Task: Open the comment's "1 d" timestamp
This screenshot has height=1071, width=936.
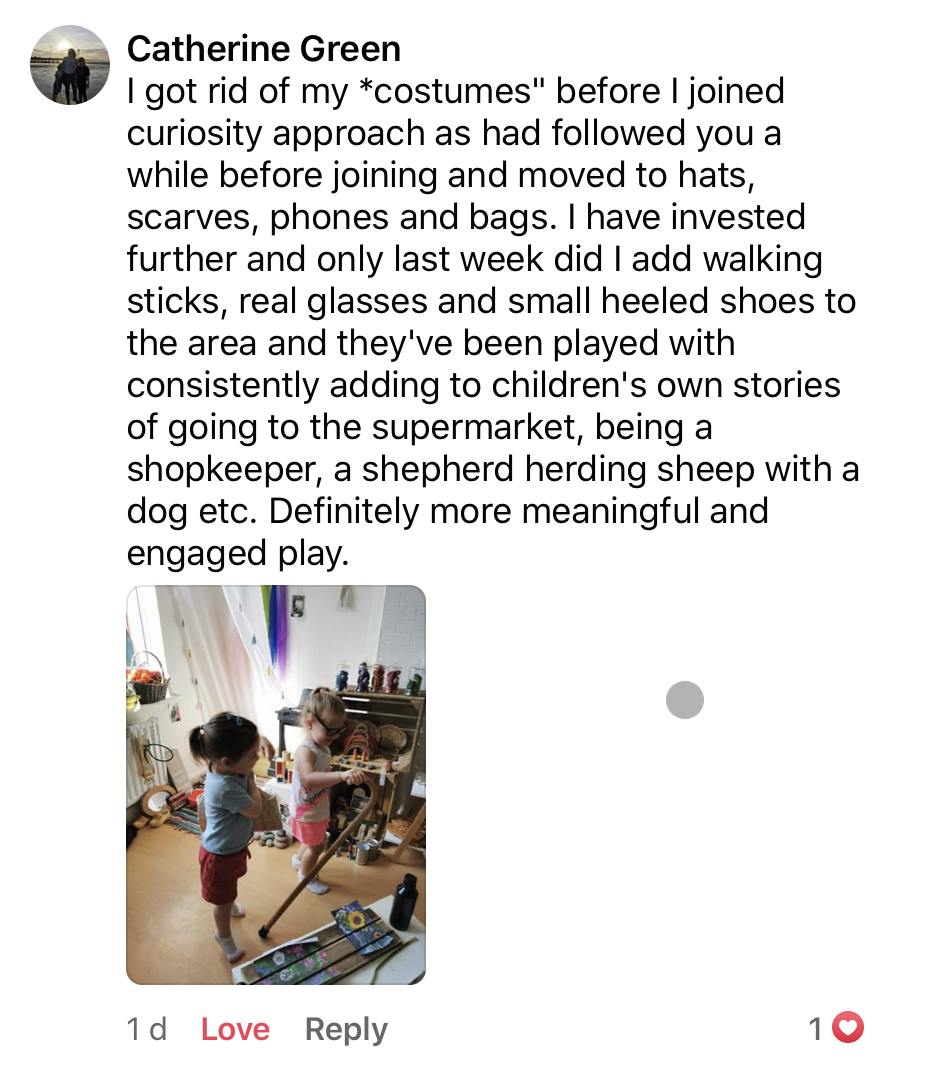Action: pos(147,1029)
